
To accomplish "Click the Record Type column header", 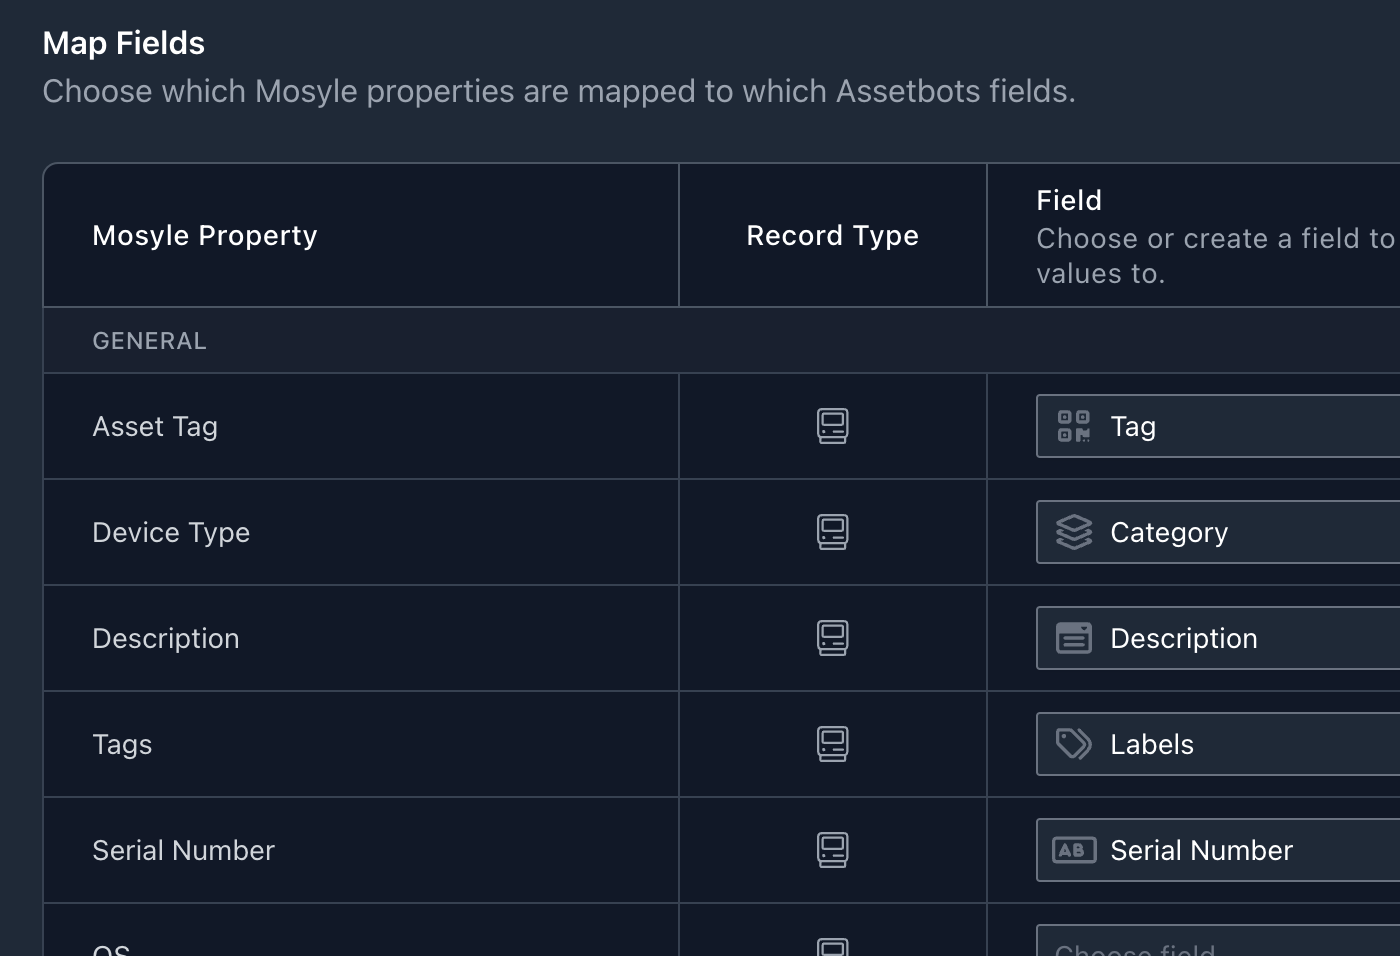I will [832, 235].
